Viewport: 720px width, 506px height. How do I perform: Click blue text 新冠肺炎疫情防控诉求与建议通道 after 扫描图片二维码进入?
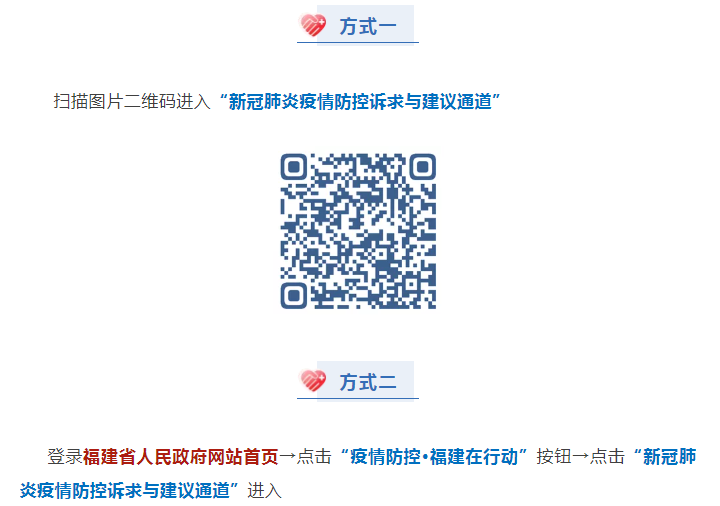pyautogui.click(x=360, y=101)
